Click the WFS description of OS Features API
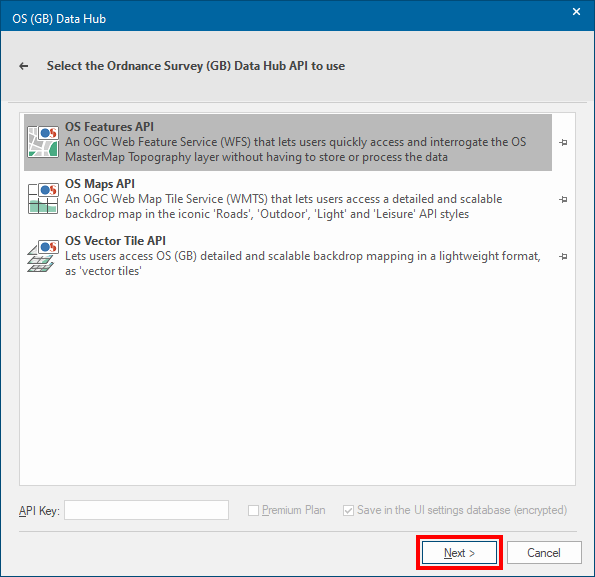 tap(295, 149)
